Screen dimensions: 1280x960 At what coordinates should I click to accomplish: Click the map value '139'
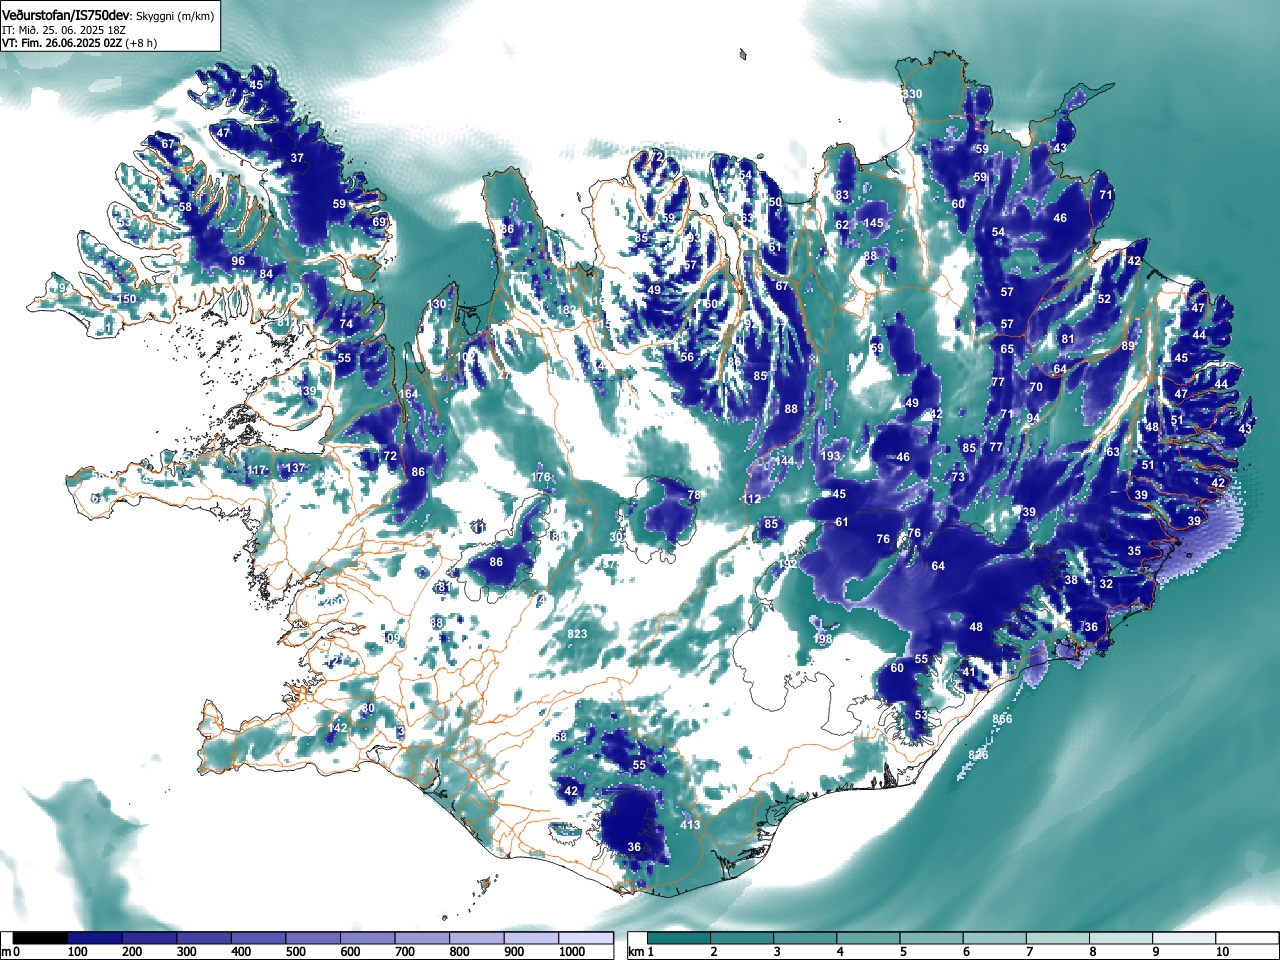(x=307, y=391)
